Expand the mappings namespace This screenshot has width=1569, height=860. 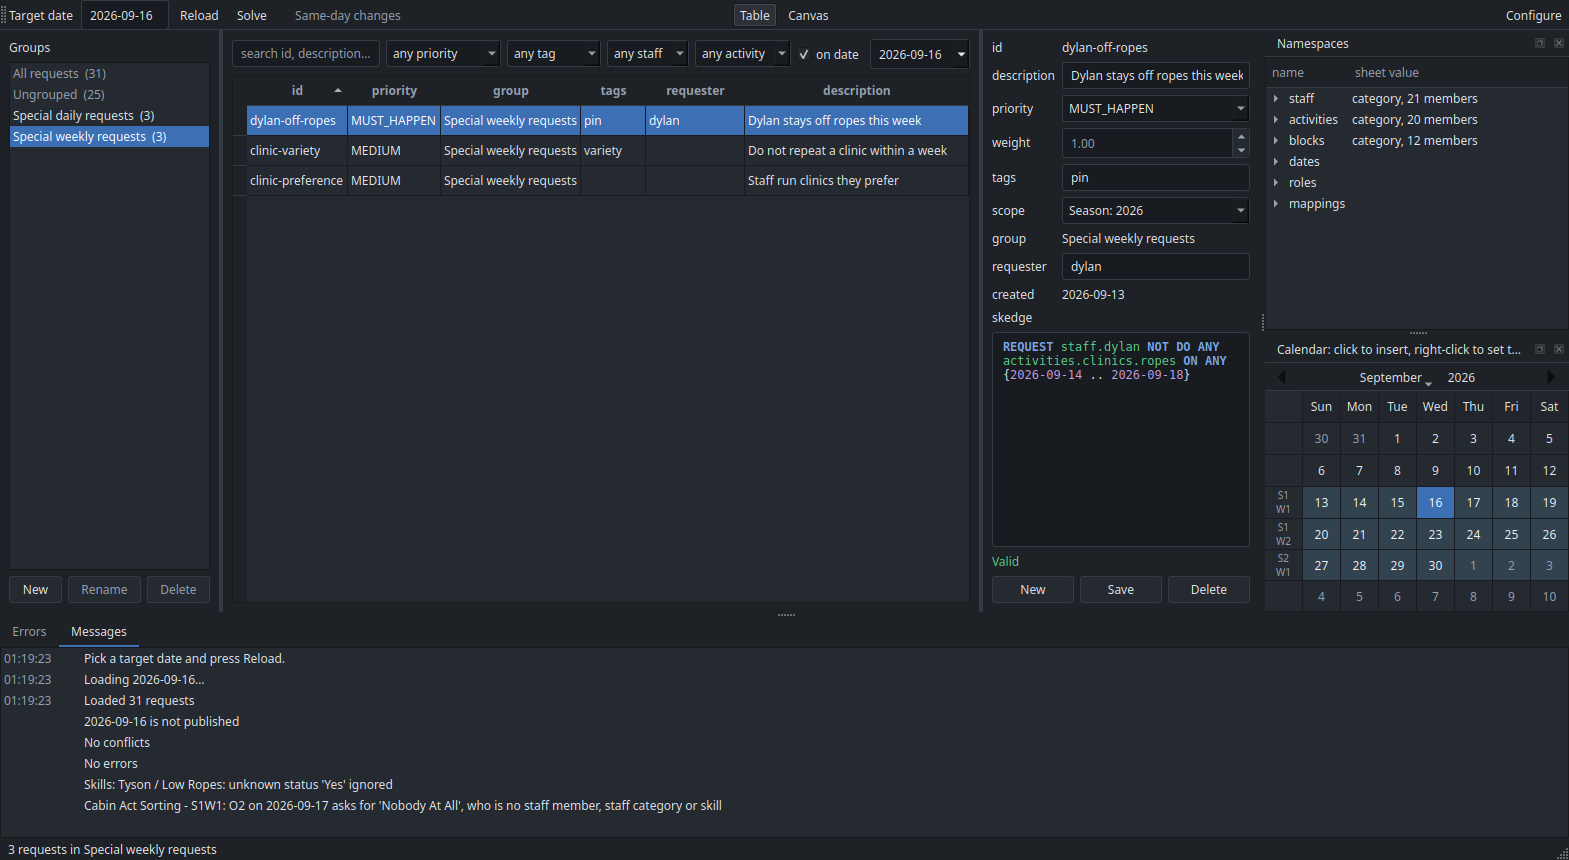pos(1276,203)
